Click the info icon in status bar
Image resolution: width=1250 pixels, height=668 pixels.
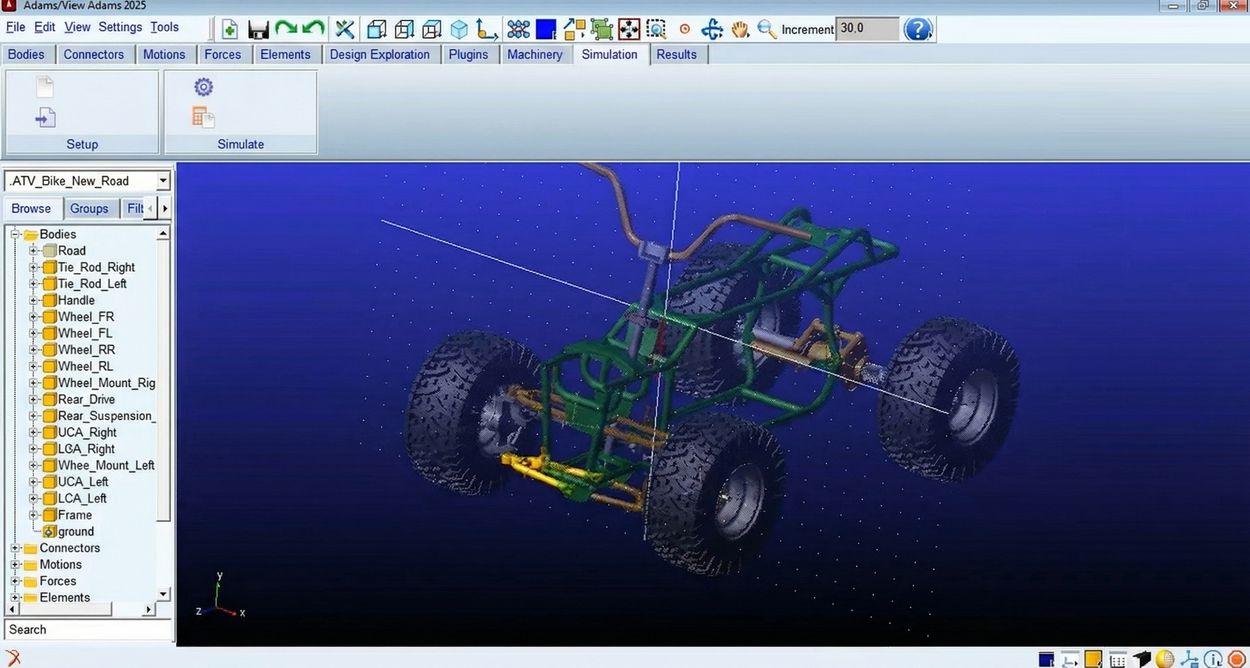[x=1213, y=659]
